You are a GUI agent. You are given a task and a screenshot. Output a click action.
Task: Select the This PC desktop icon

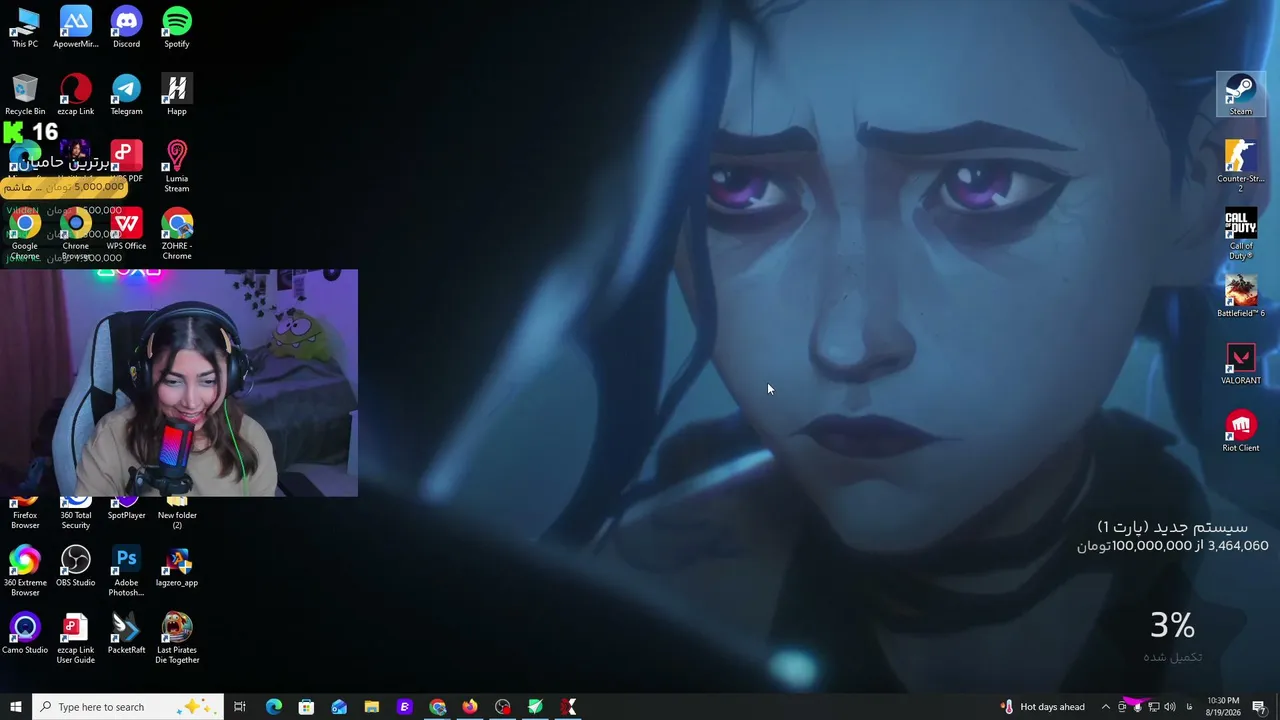pyautogui.click(x=25, y=27)
